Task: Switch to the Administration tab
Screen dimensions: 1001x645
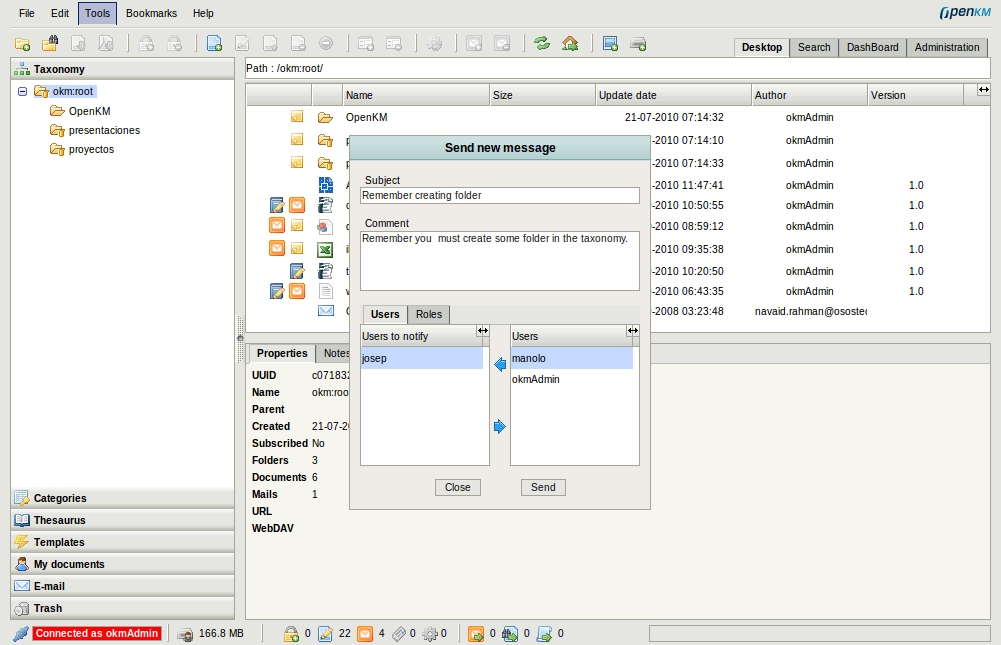Action: point(947,47)
